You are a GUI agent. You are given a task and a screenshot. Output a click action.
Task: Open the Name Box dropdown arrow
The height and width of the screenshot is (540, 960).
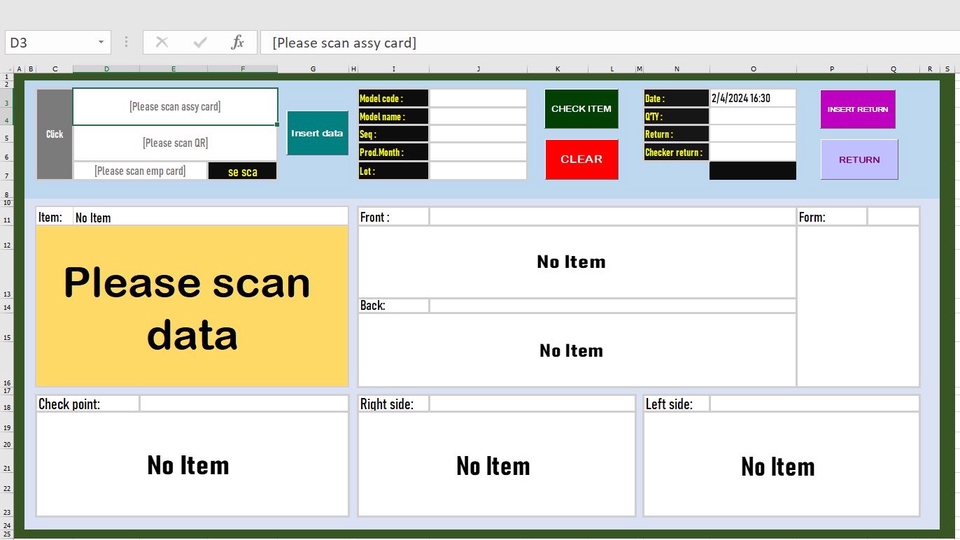pos(100,42)
